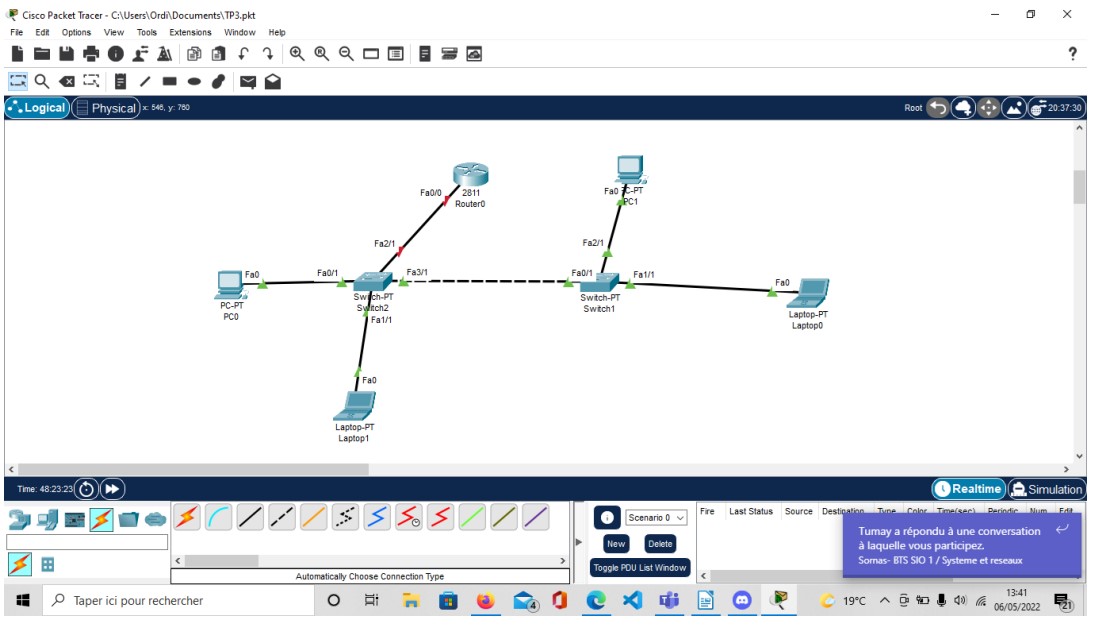Switch to the Logical workspace view
Viewport: 1102px width, 627px height.
(x=37, y=108)
